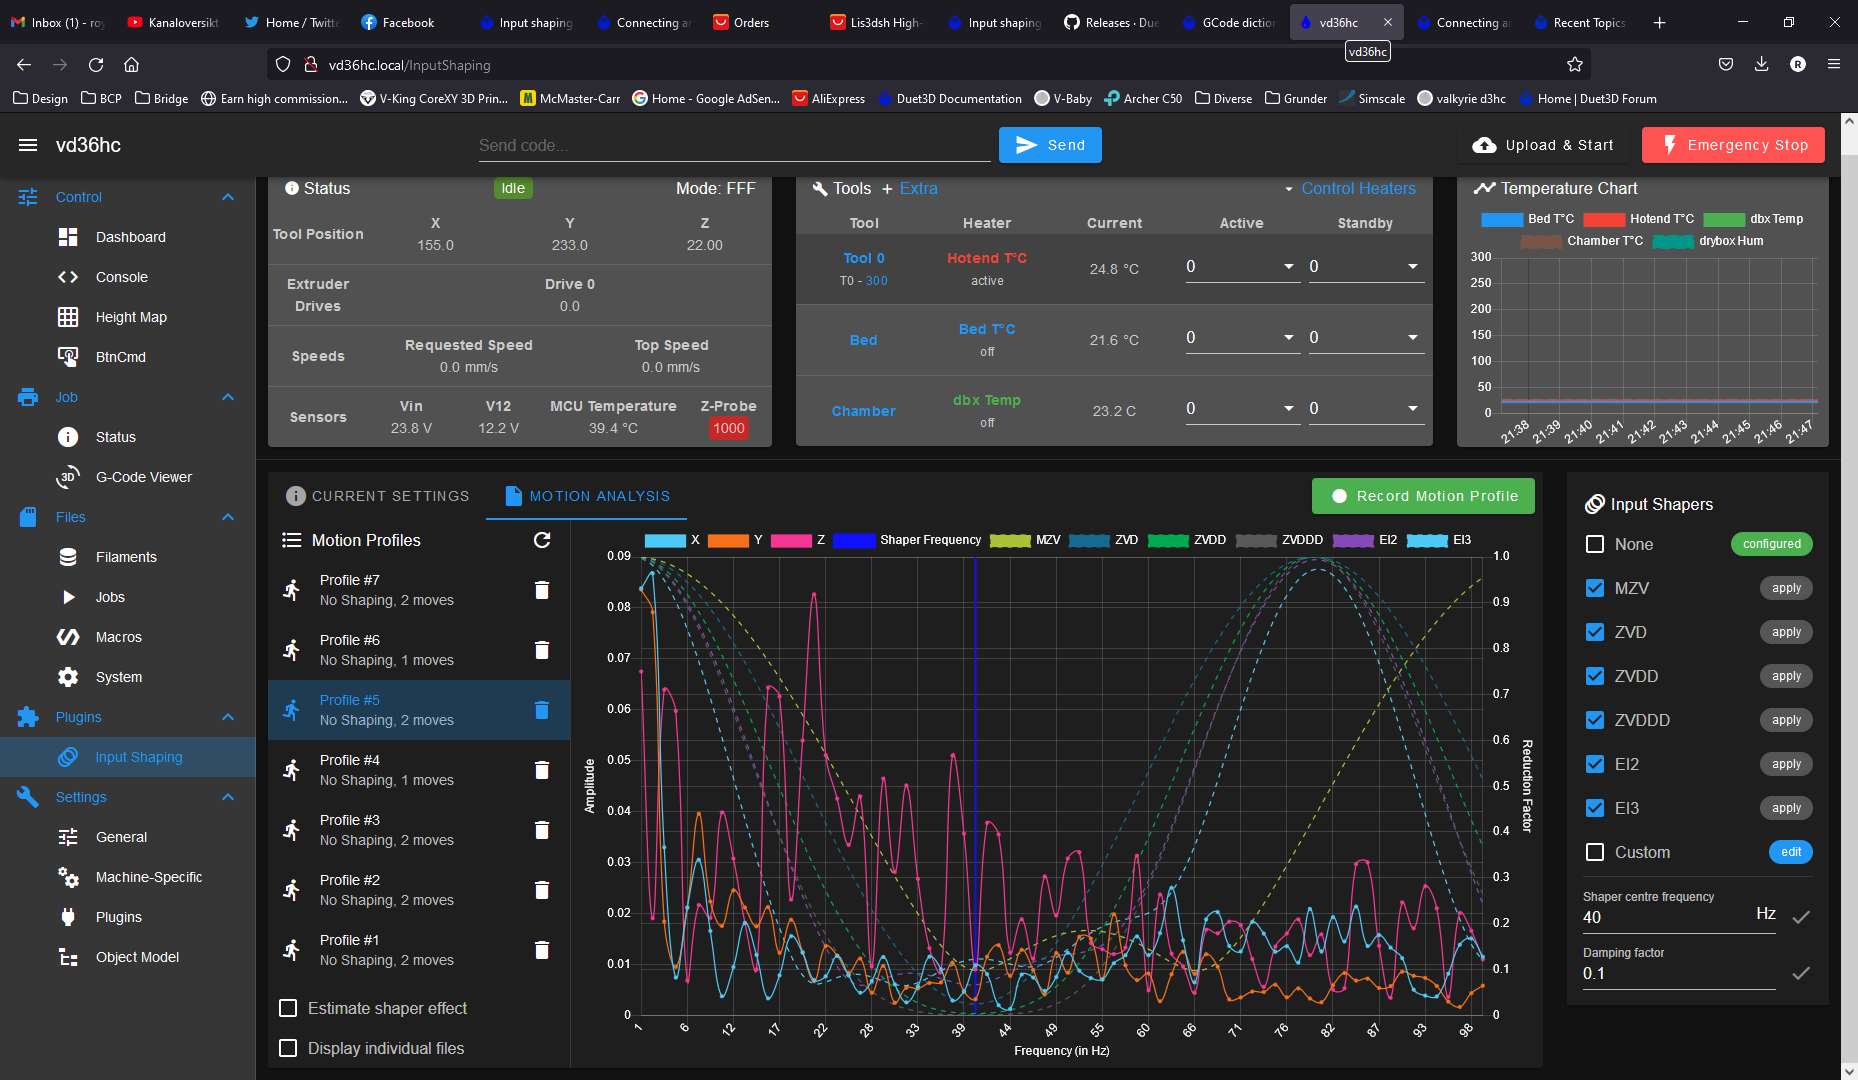Switch to the Releases browser tab
Screen dimensions: 1858x1080
1112,22
